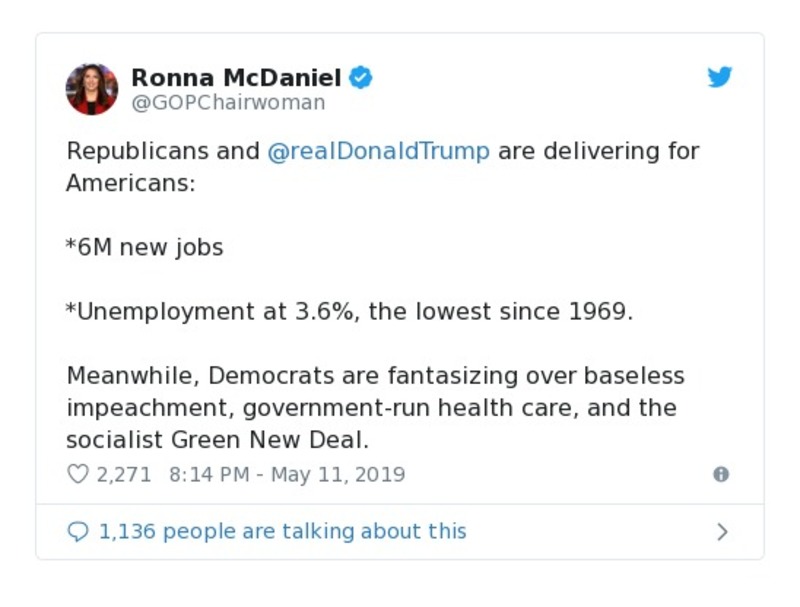Click the heart icon to like the tweet
Image resolution: width=800 pixels, height=607 pixels.
78,474
